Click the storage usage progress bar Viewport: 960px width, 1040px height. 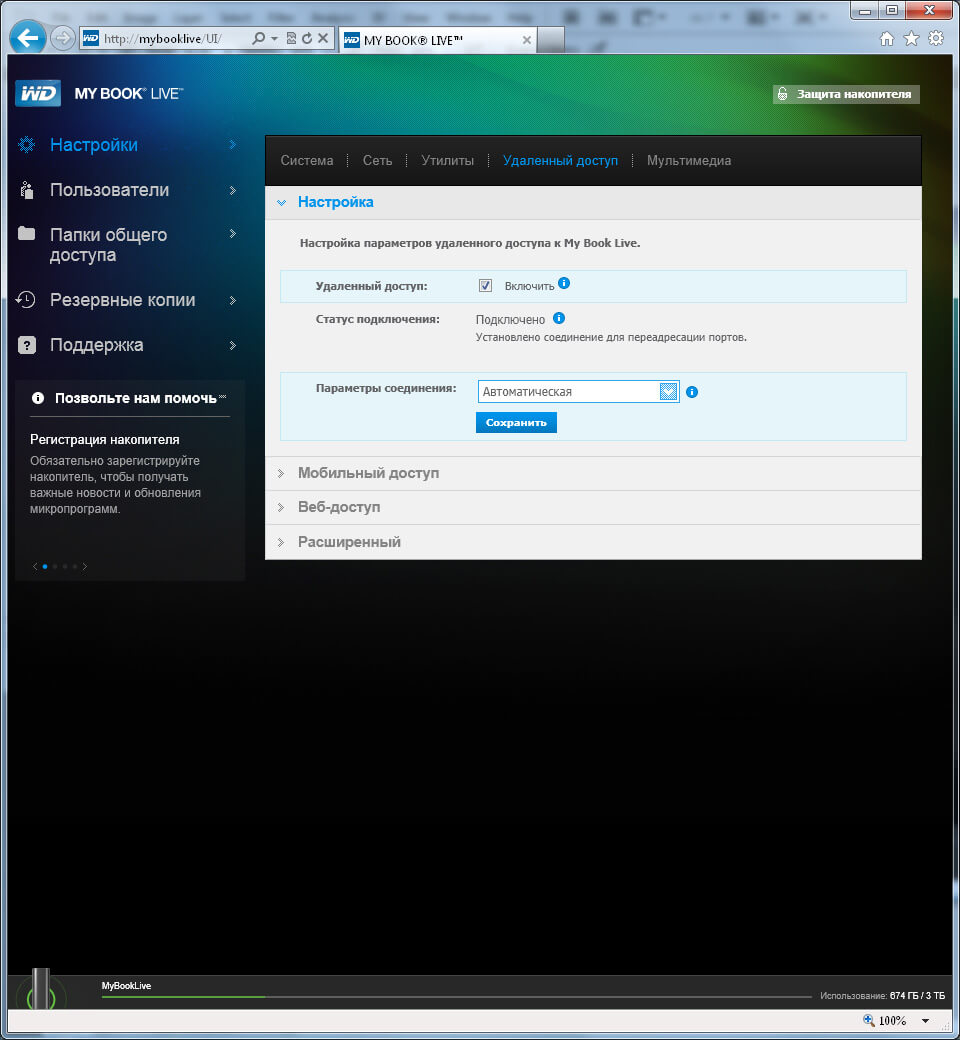(x=456, y=996)
